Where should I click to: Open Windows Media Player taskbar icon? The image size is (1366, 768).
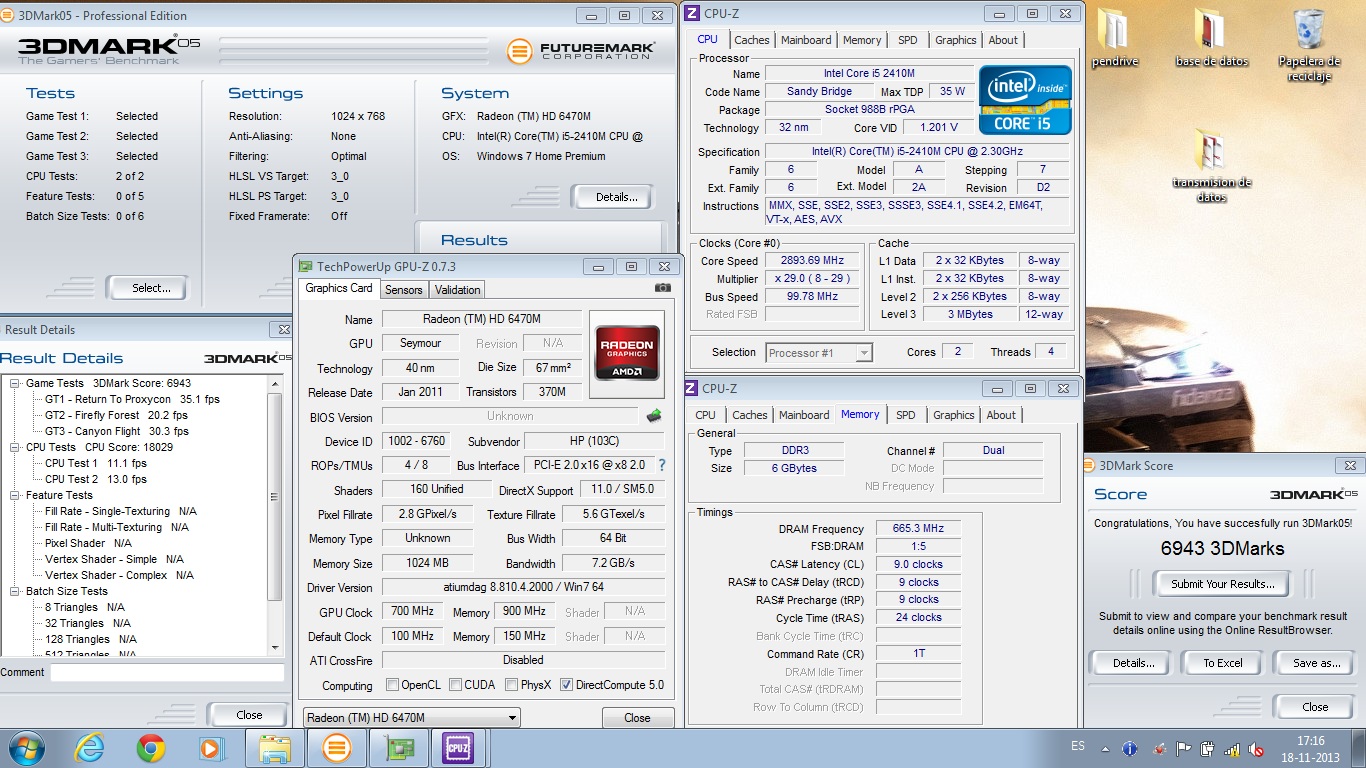click(x=211, y=748)
